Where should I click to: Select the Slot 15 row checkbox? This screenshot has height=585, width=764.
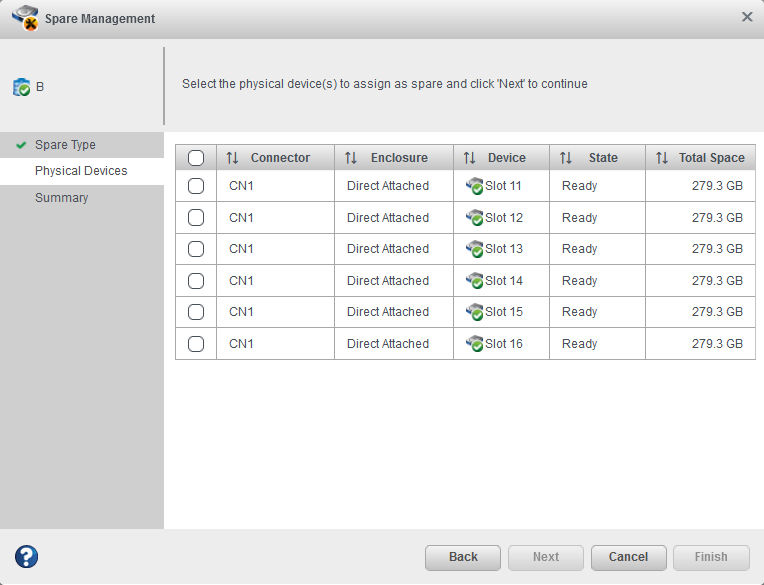[196, 312]
